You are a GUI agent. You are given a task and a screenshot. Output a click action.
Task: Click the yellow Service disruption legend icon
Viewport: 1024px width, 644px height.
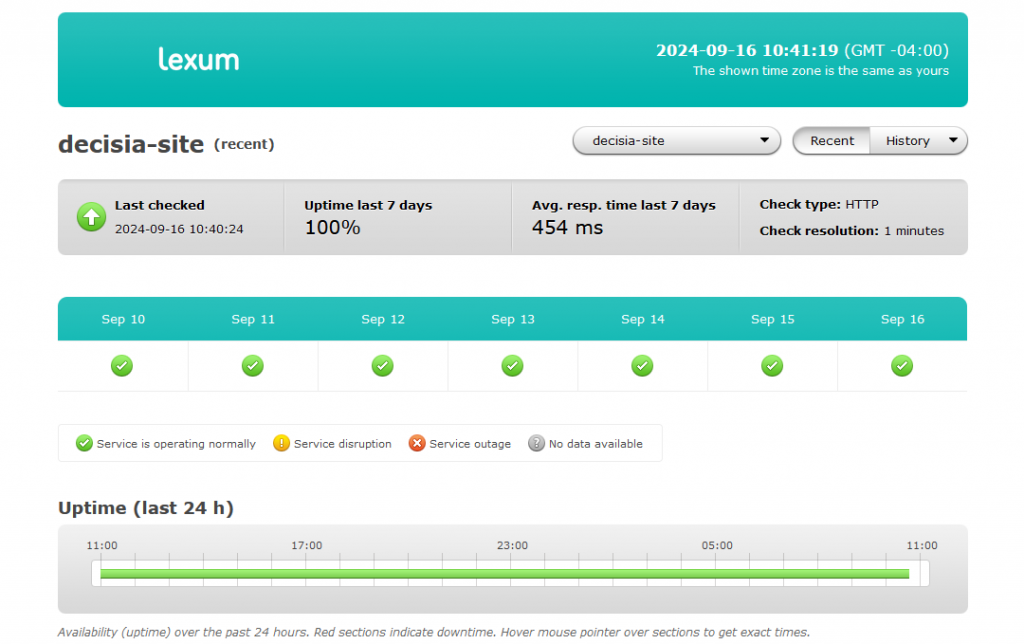281,444
